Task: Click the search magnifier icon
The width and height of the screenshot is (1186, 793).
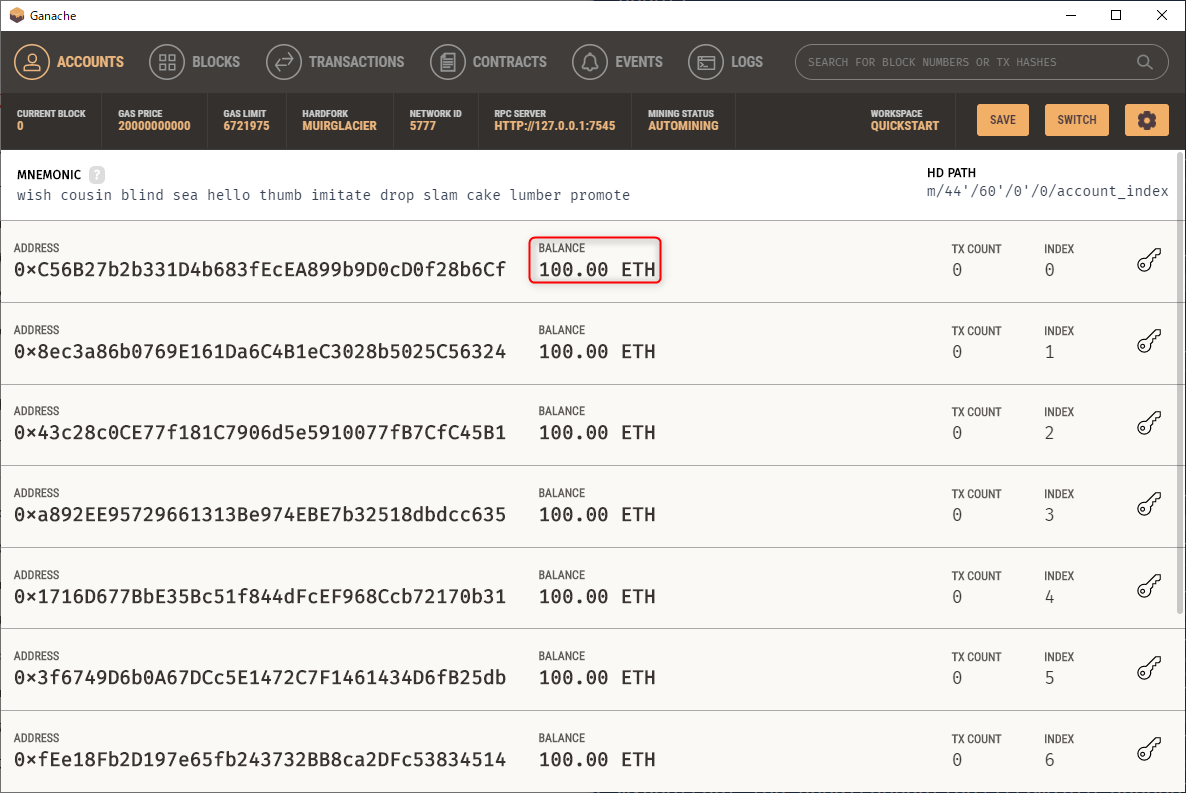Action: (1145, 62)
